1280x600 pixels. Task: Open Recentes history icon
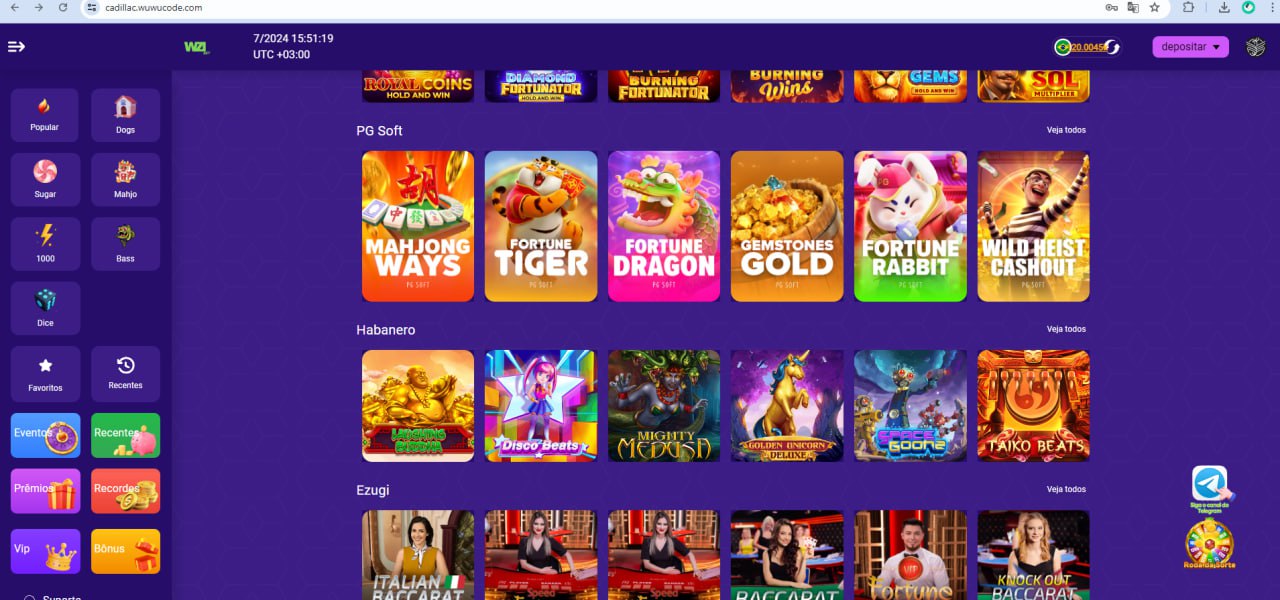125,374
